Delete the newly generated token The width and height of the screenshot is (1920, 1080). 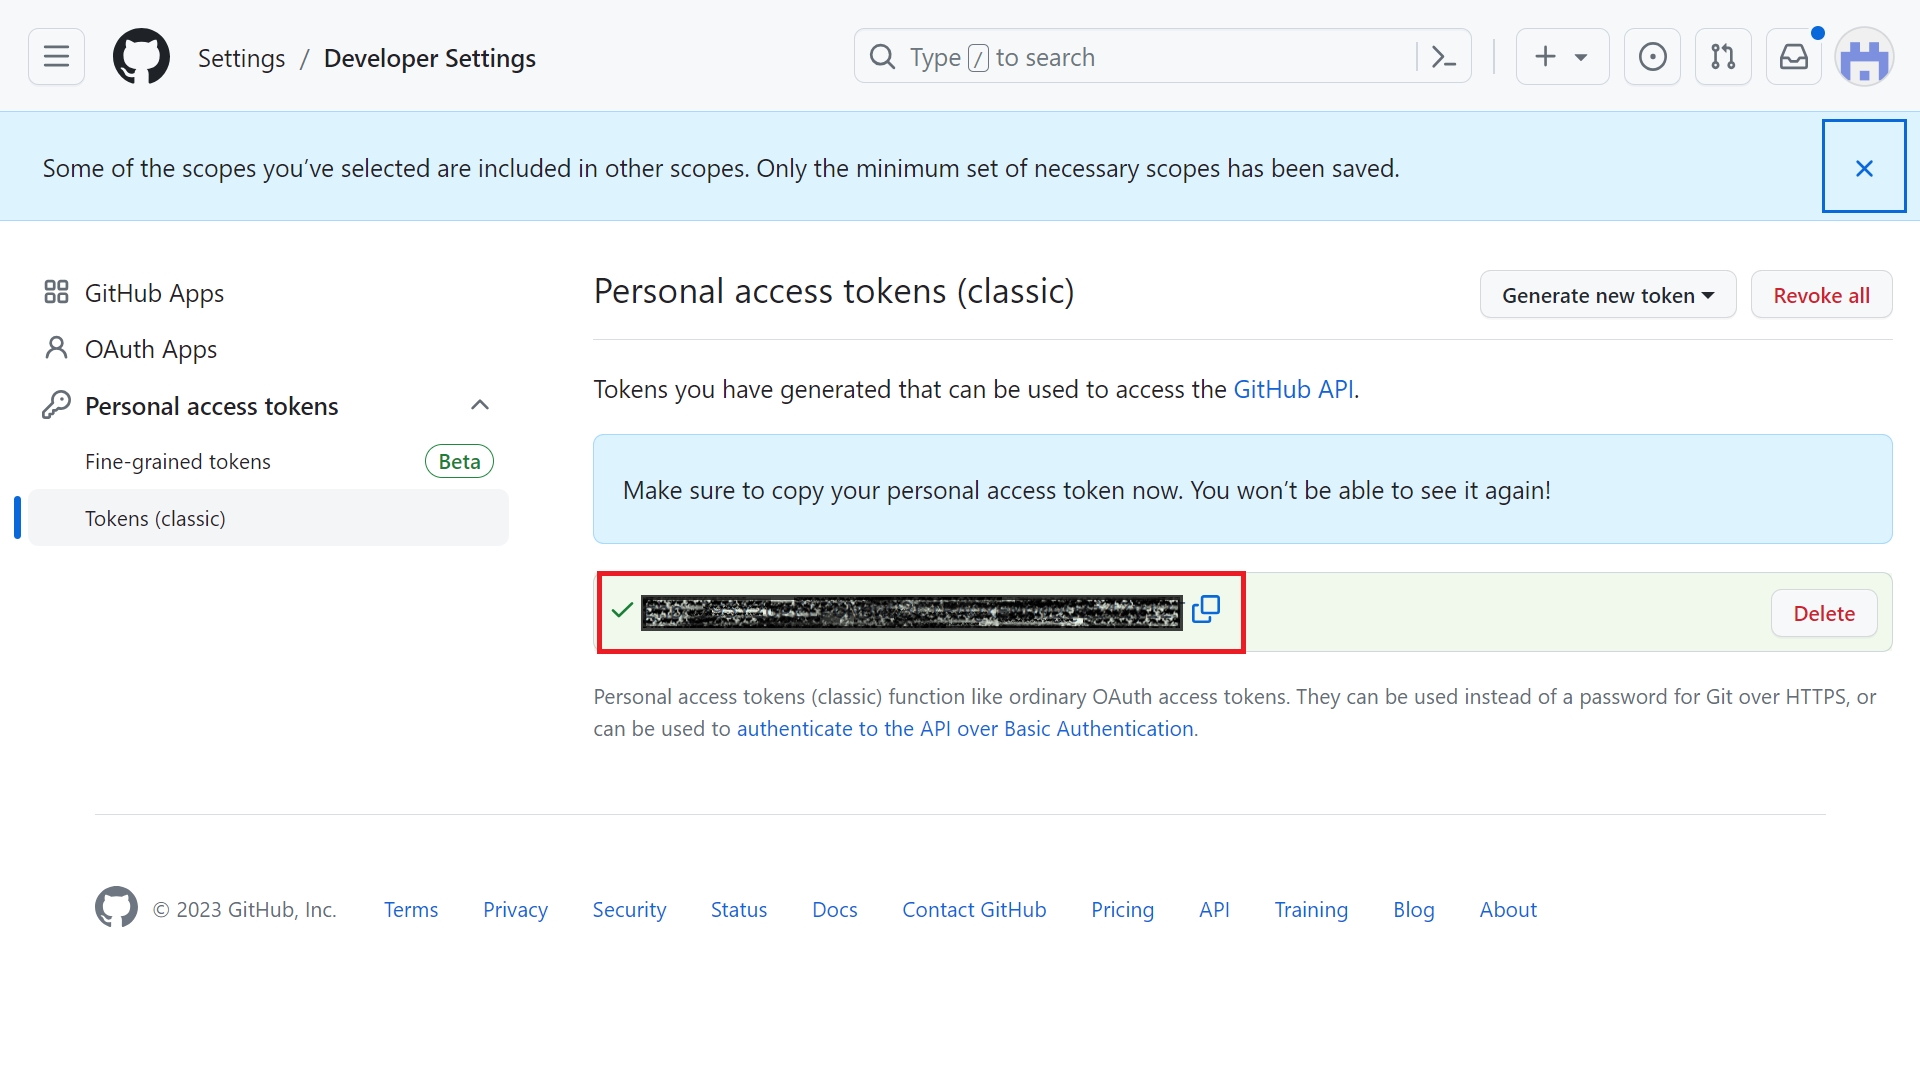pyautogui.click(x=1823, y=613)
